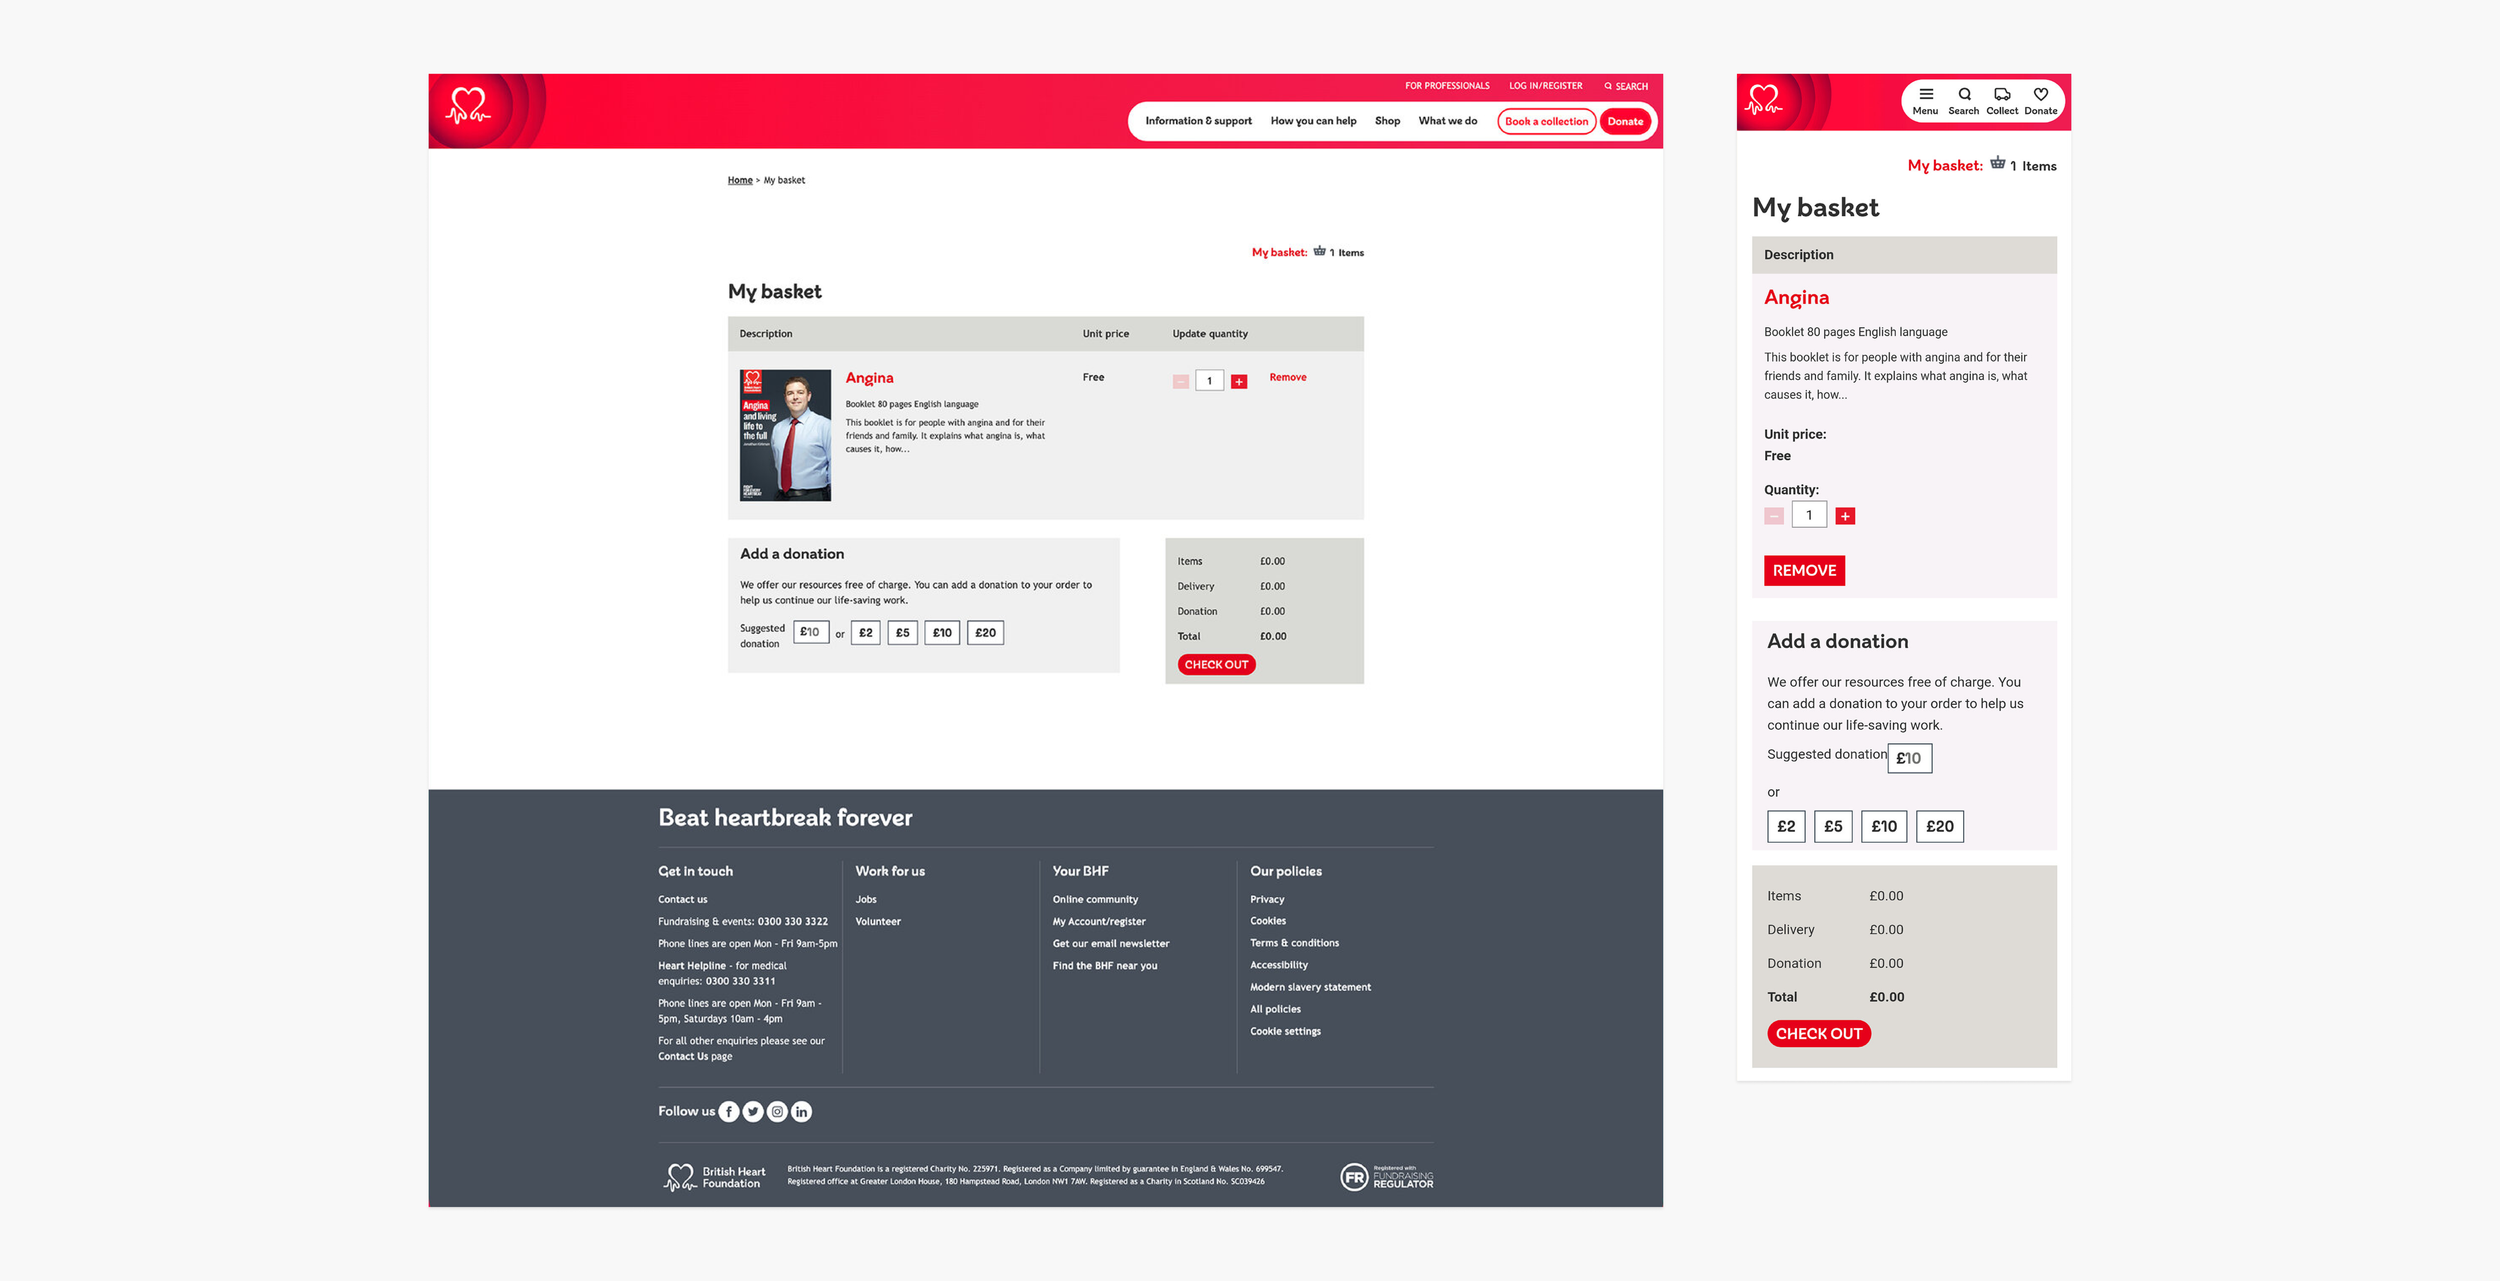The height and width of the screenshot is (1281, 2500).
Task: Click desktop suggested donation amount field
Action: click(811, 632)
